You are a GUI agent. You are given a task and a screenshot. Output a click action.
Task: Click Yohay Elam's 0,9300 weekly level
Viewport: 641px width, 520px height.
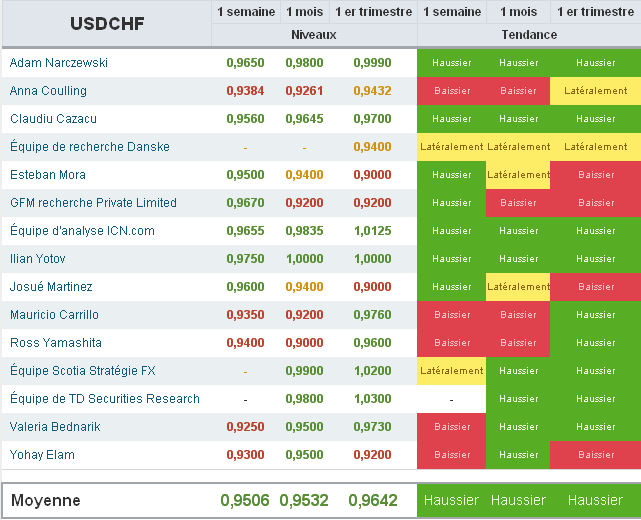point(245,455)
